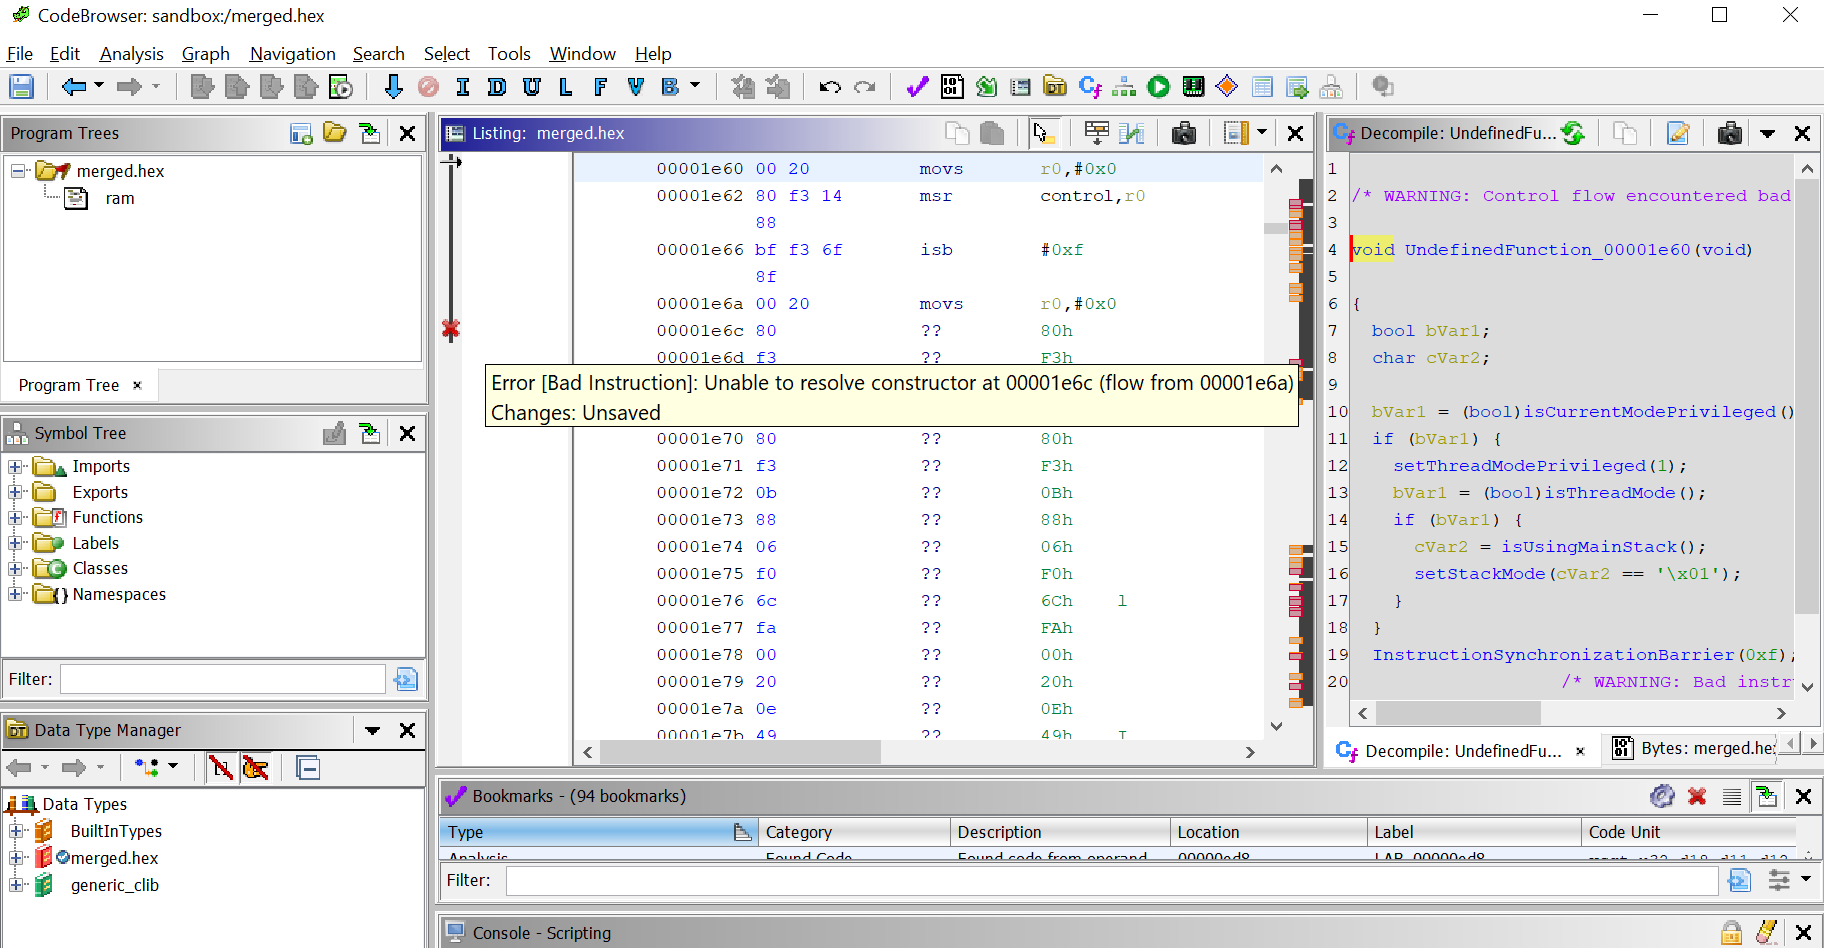This screenshot has width=1828, height=948.
Task: Expand the Functions node in Symbol Tree
Action: point(16,517)
